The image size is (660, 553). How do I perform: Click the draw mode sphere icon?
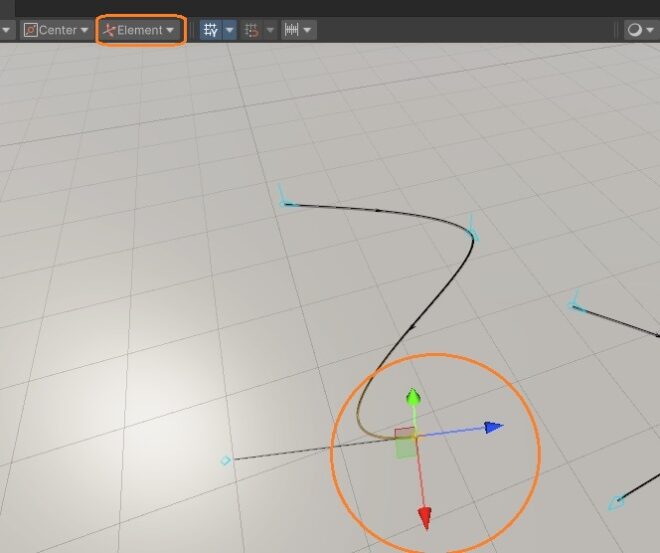pos(634,30)
